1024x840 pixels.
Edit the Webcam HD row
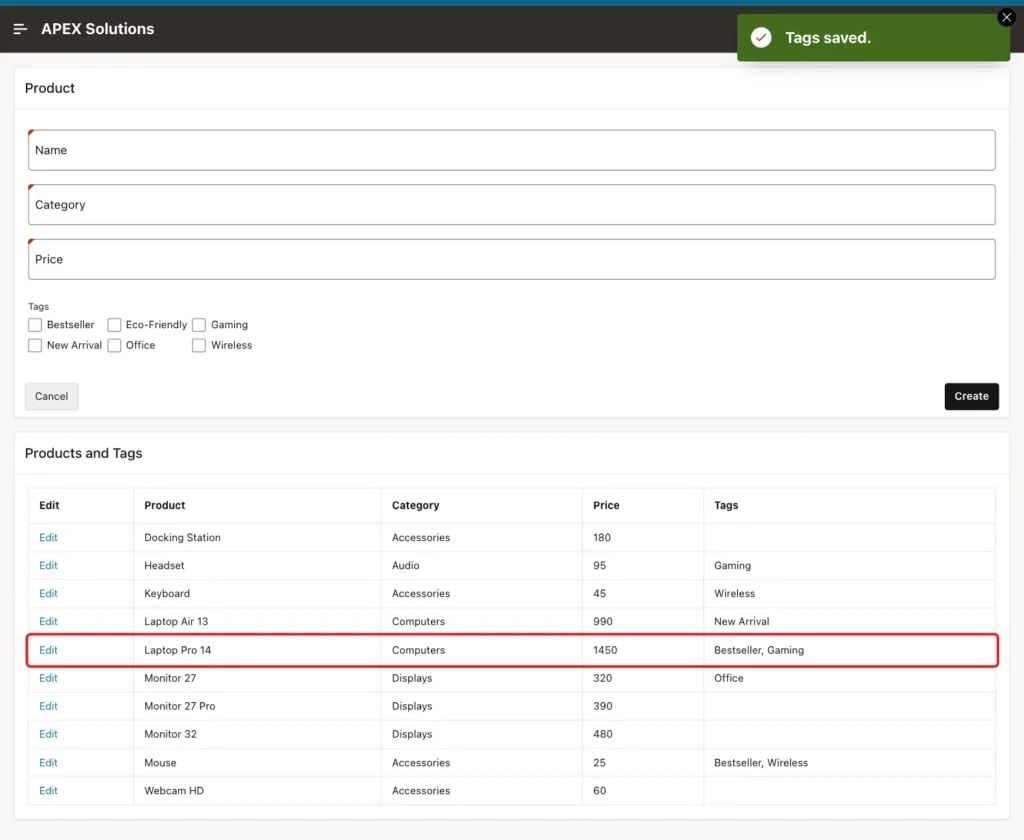tap(48, 791)
